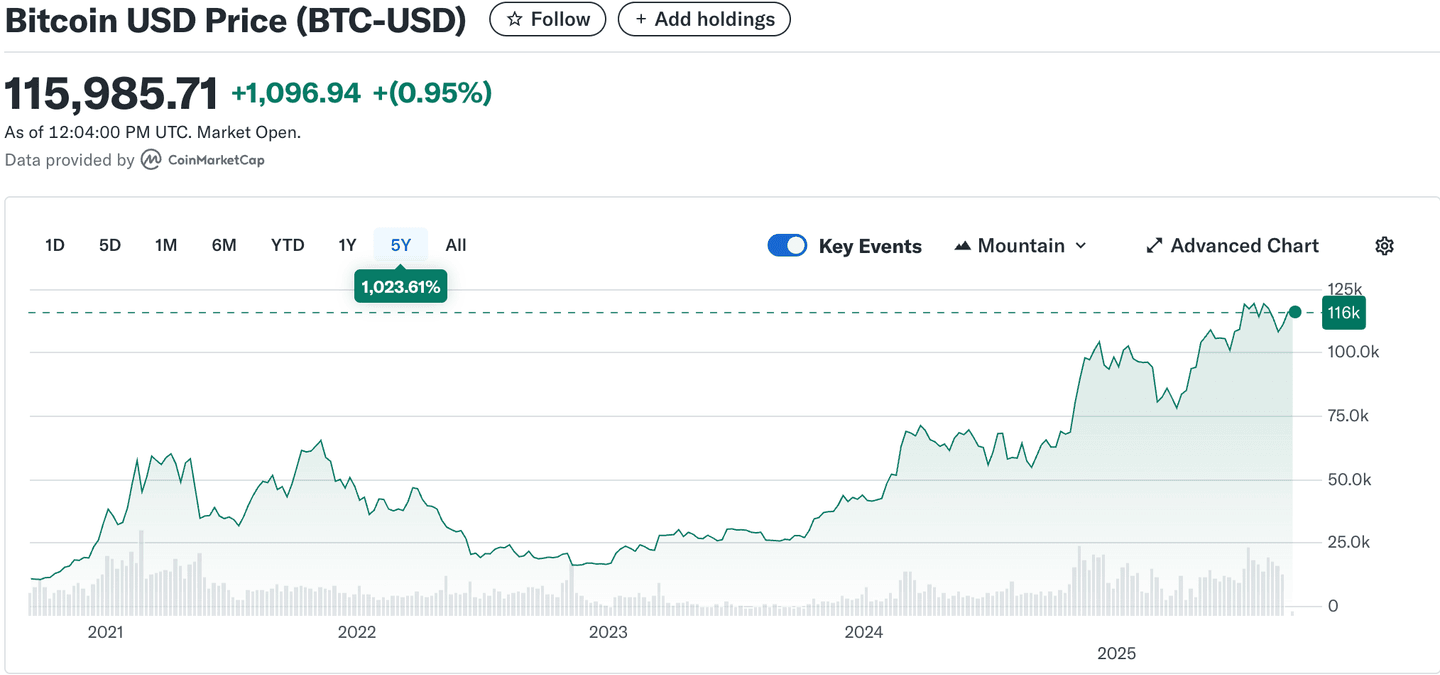
Task: Toggle the Key Events switch off
Action: point(787,246)
